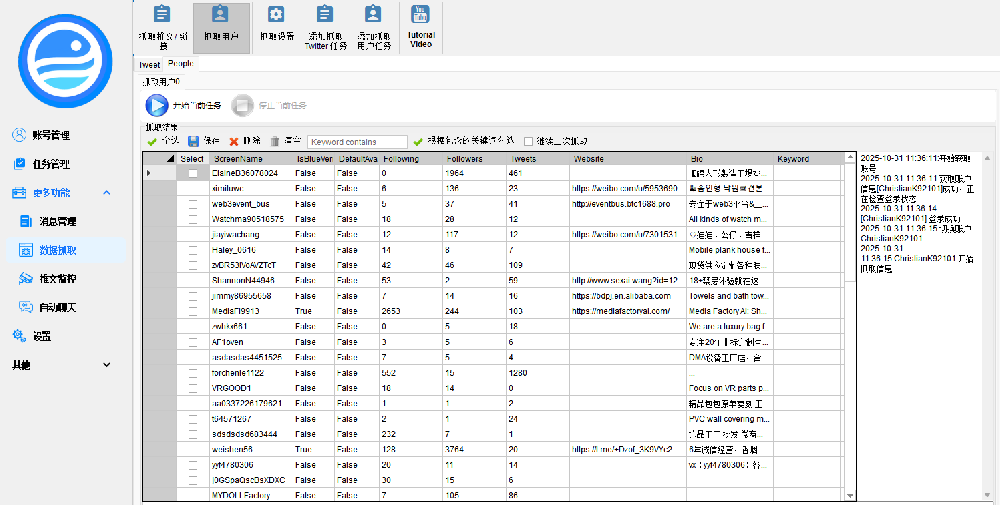
Task: Click the floppy disk save icon
Action: coord(194,142)
